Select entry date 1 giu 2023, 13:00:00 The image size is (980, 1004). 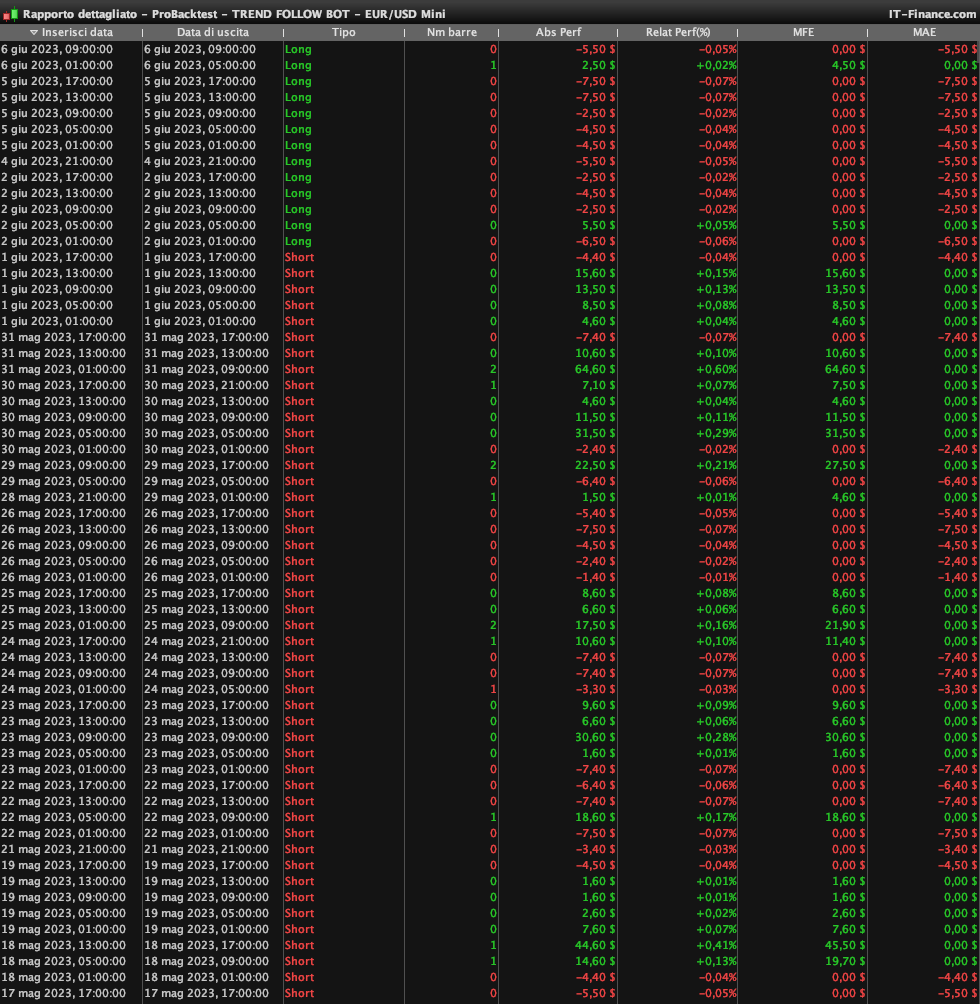coord(57,273)
